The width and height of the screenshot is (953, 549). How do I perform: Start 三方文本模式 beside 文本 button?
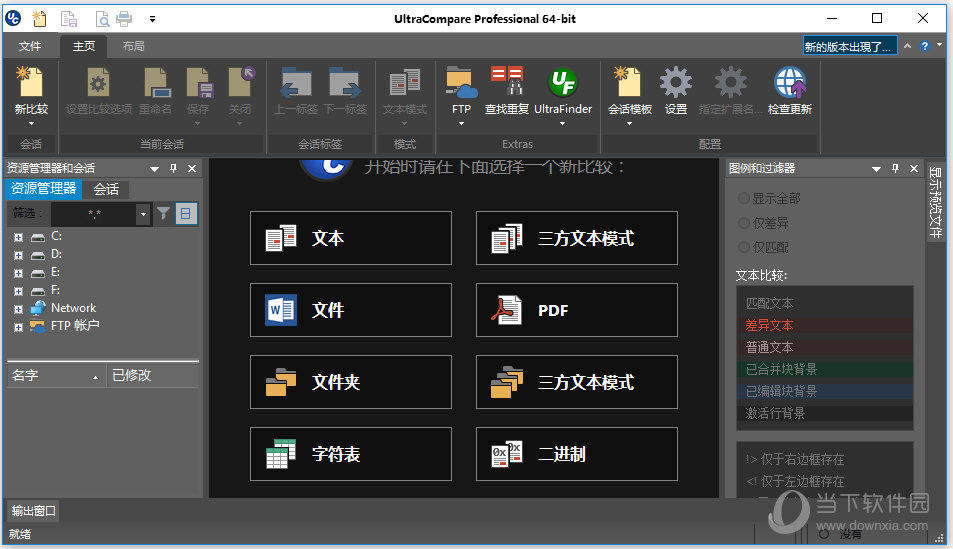point(577,238)
